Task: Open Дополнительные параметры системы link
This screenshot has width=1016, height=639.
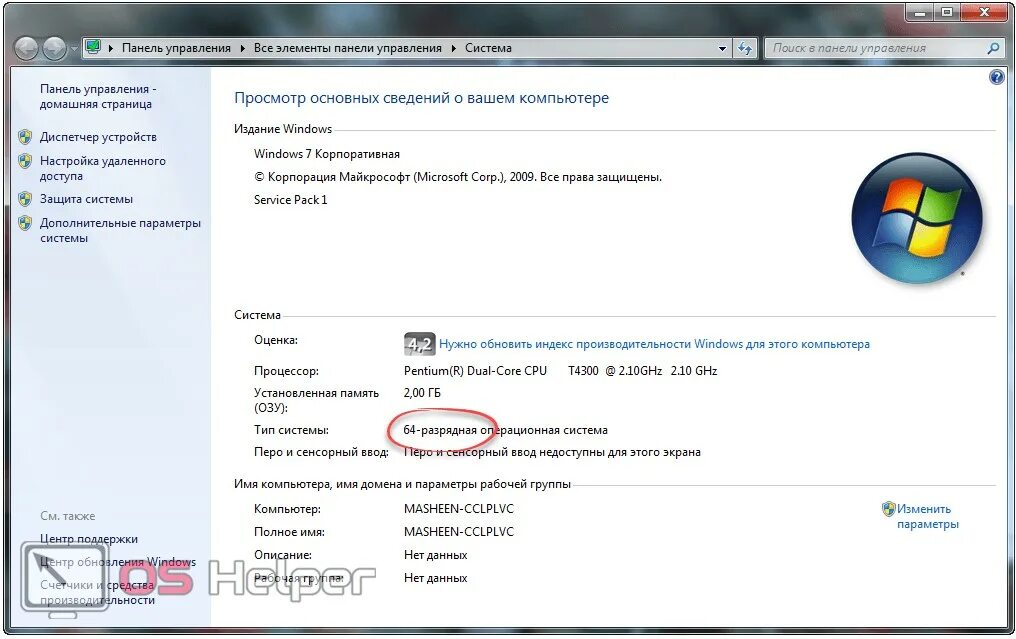Action: pos(120,230)
